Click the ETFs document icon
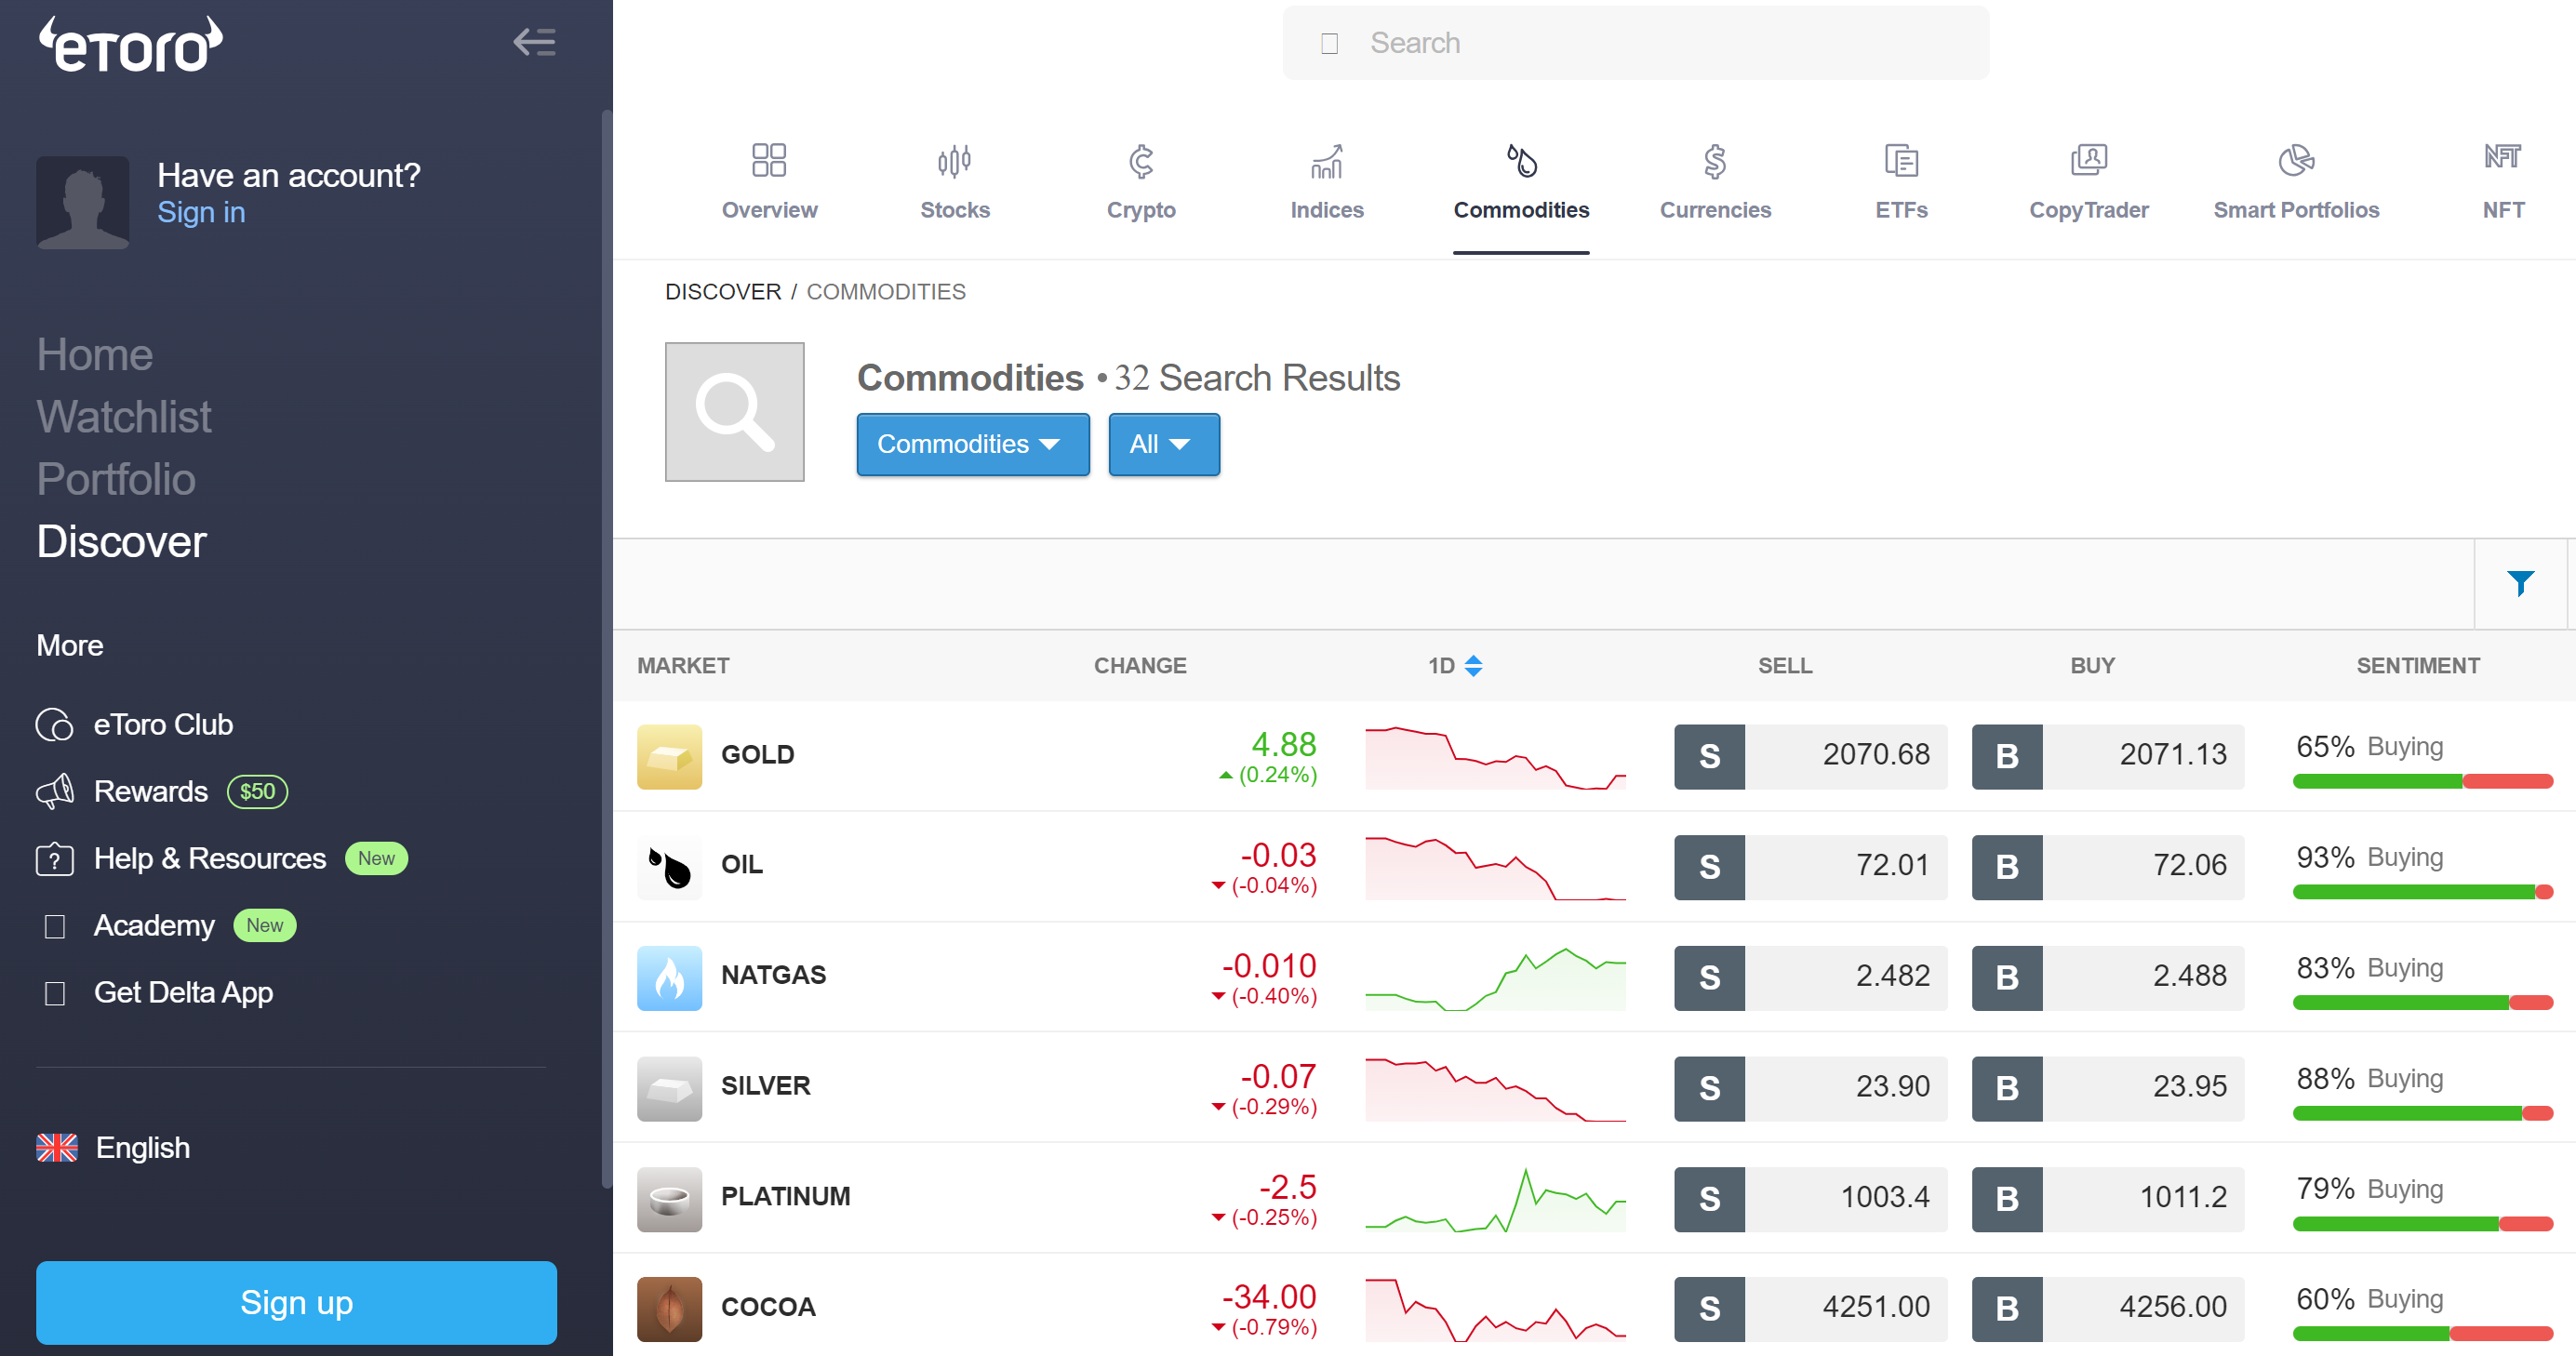Image resolution: width=2576 pixels, height=1356 pixels. (1901, 160)
